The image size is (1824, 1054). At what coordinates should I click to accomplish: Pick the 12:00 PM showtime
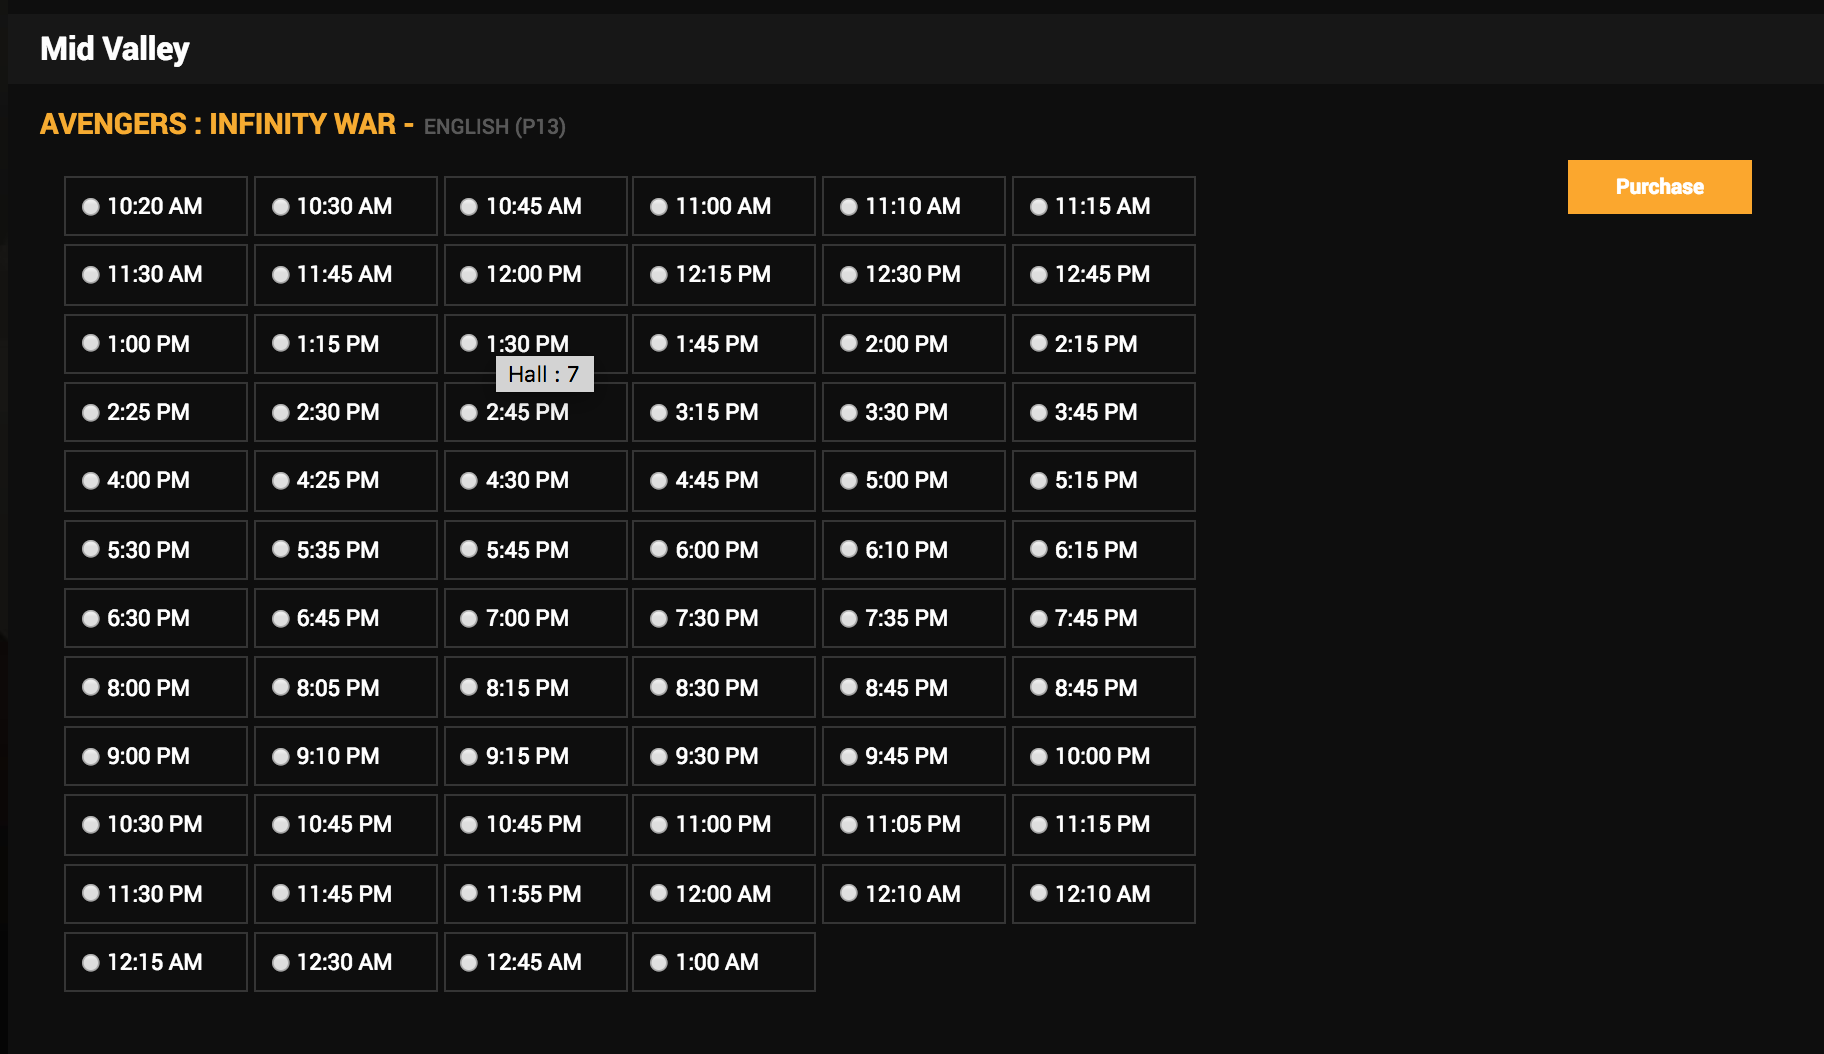(x=469, y=275)
